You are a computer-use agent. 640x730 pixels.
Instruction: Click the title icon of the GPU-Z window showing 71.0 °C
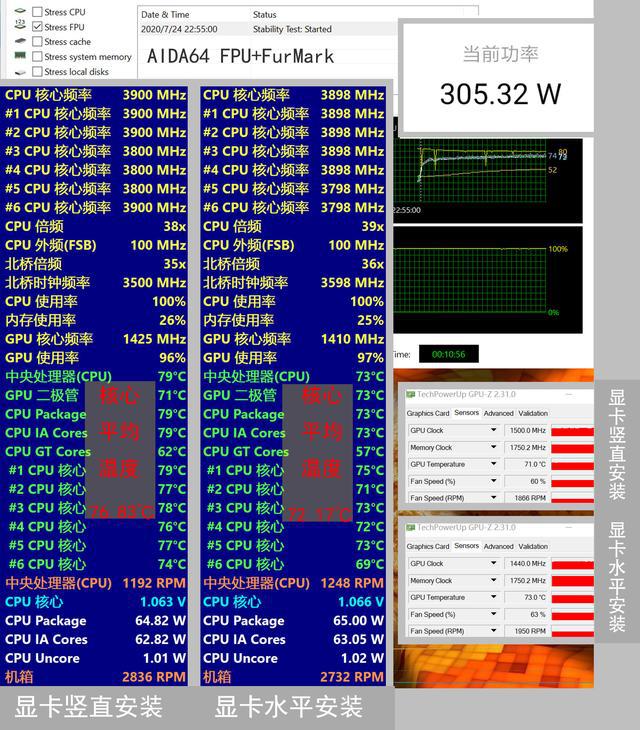(x=411, y=394)
